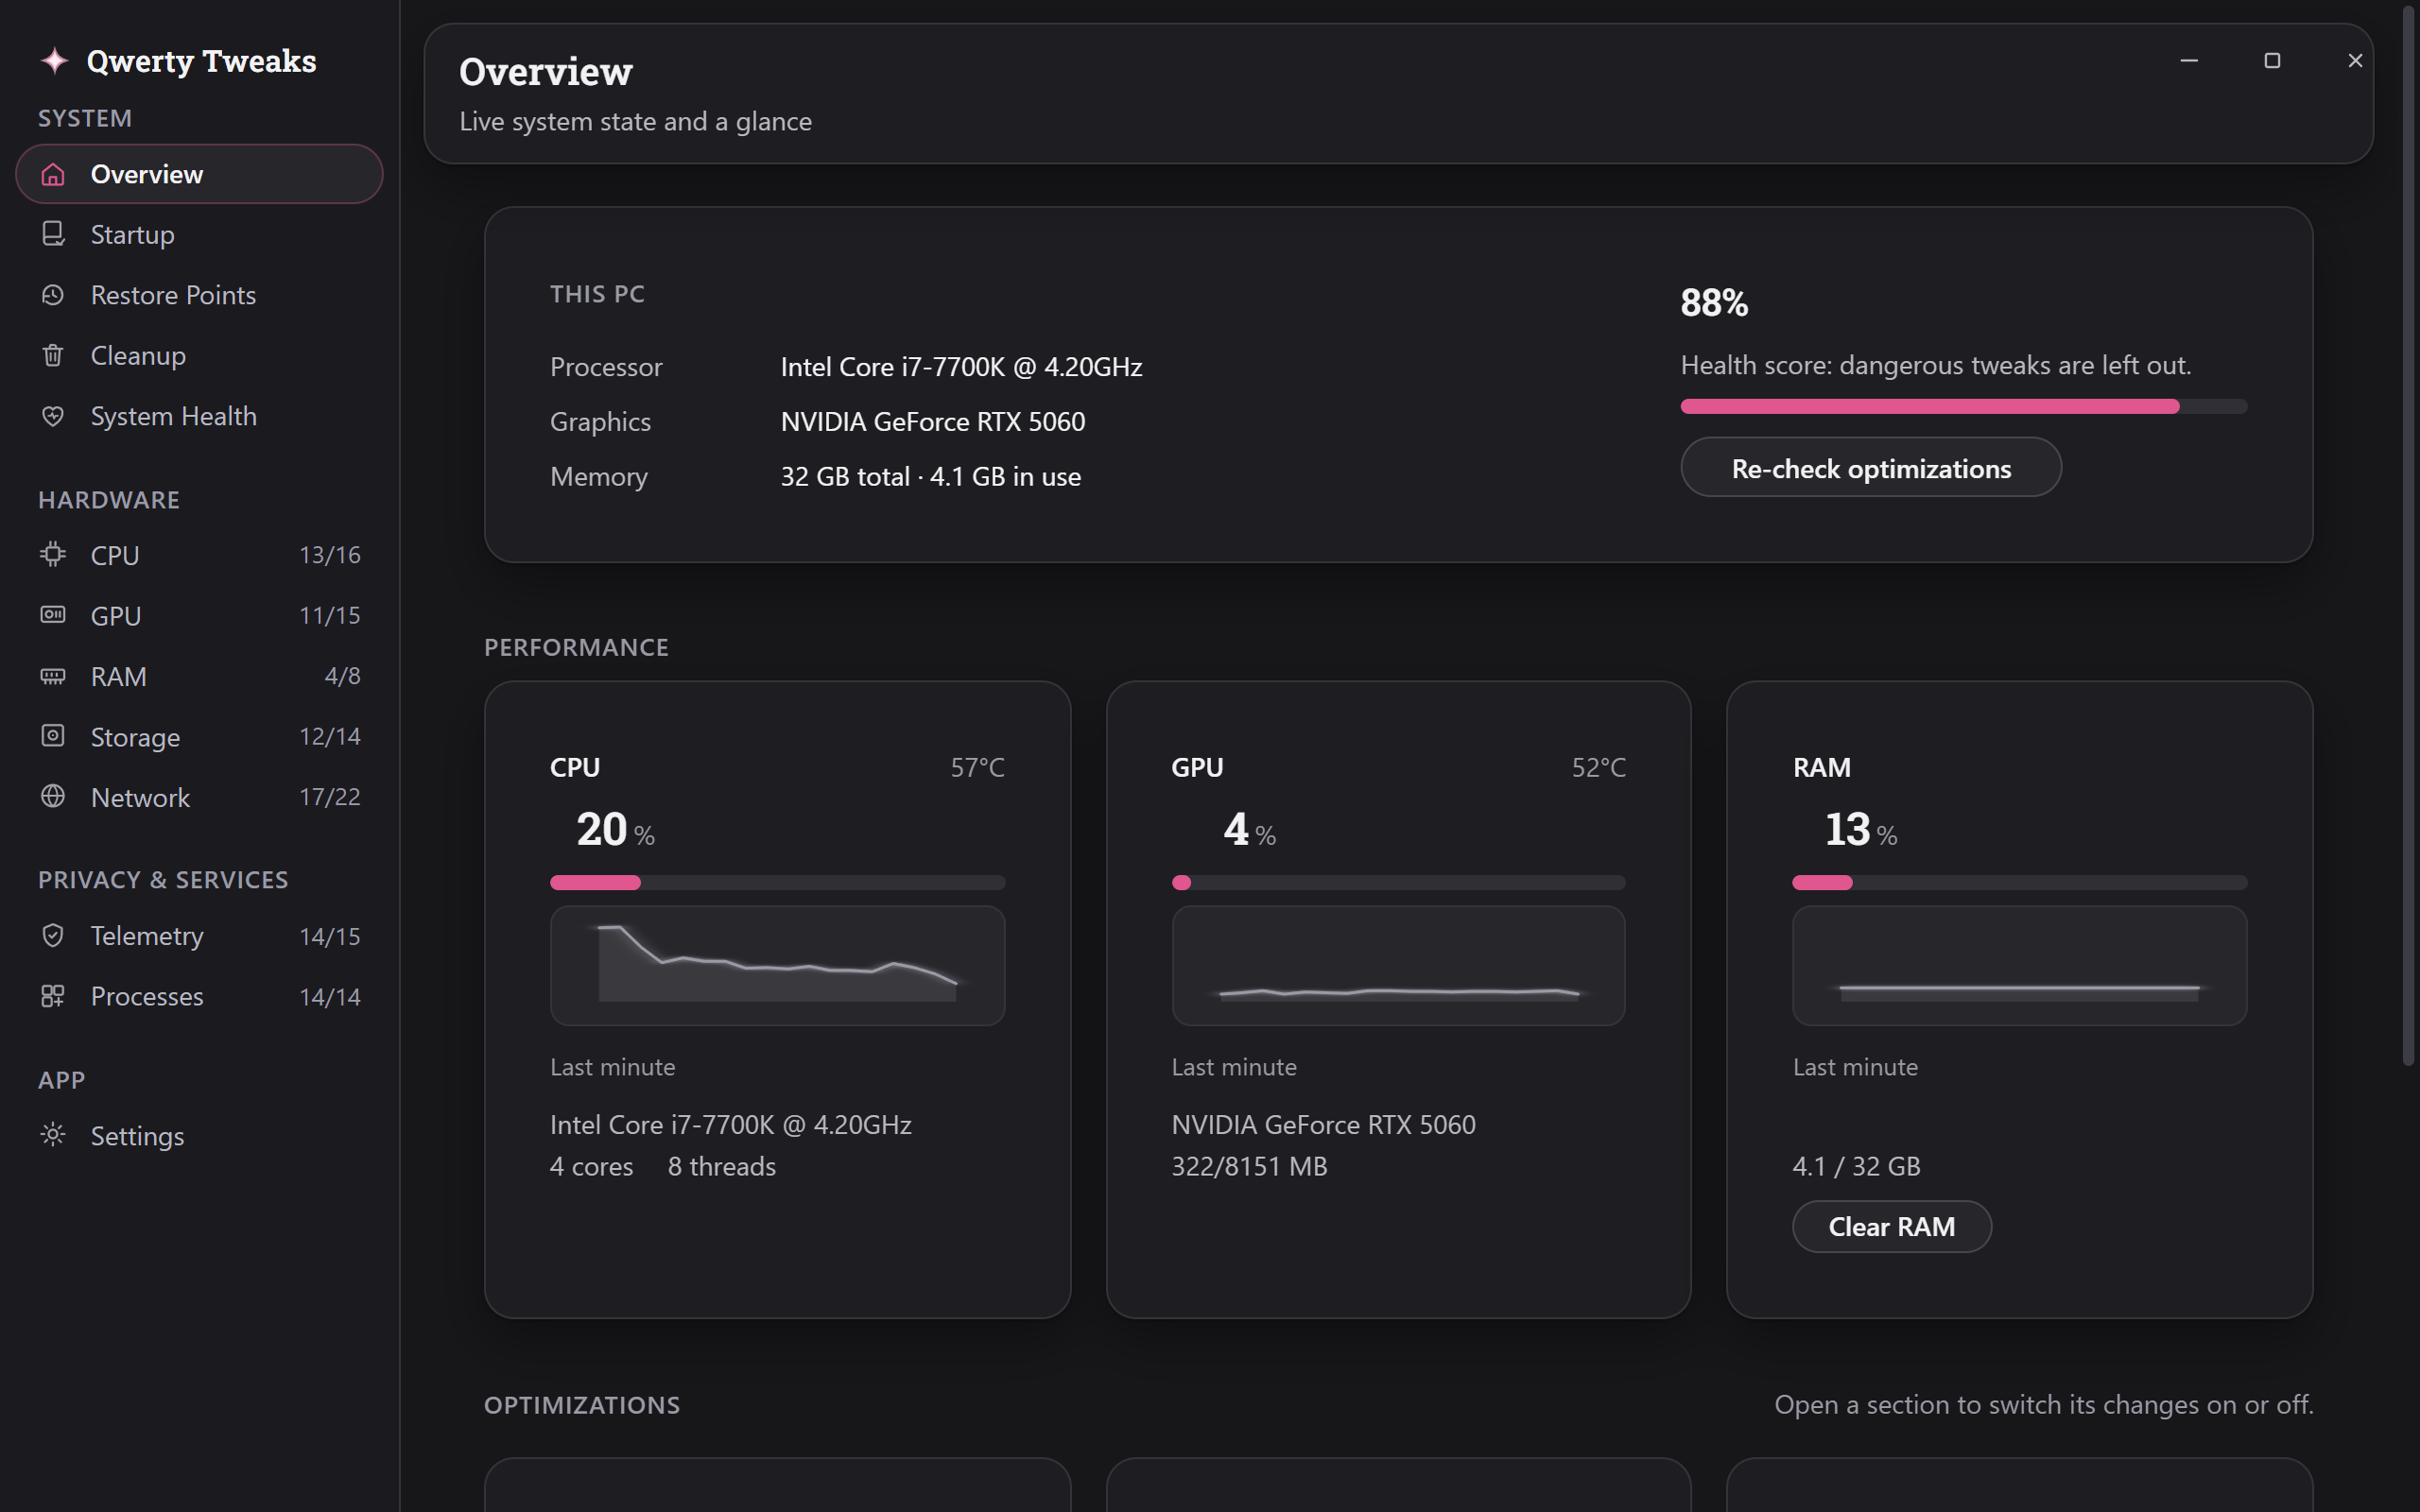Viewport: 2420px width, 1512px height.
Task: Click the Telemetry shield icon
Action: pyautogui.click(x=53, y=935)
